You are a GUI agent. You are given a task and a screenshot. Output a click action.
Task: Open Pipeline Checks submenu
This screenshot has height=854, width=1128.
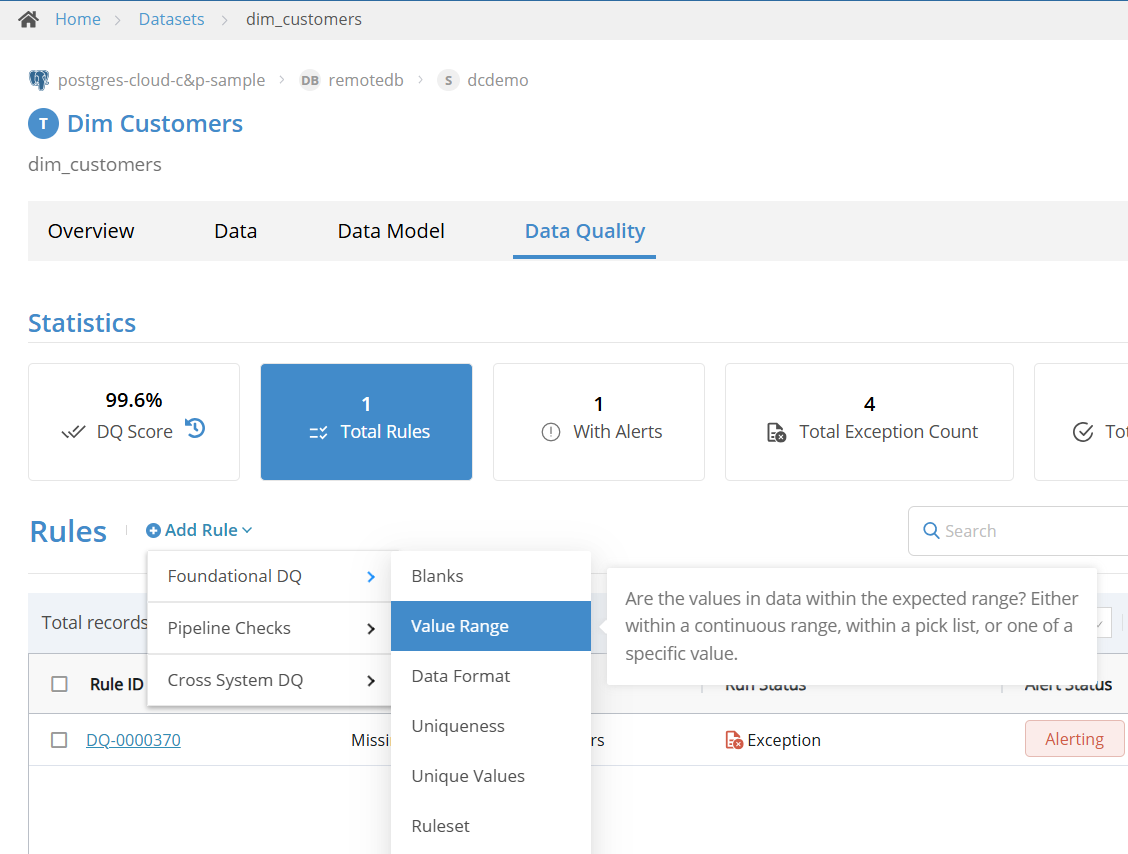pyautogui.click(x=269, y=628)
